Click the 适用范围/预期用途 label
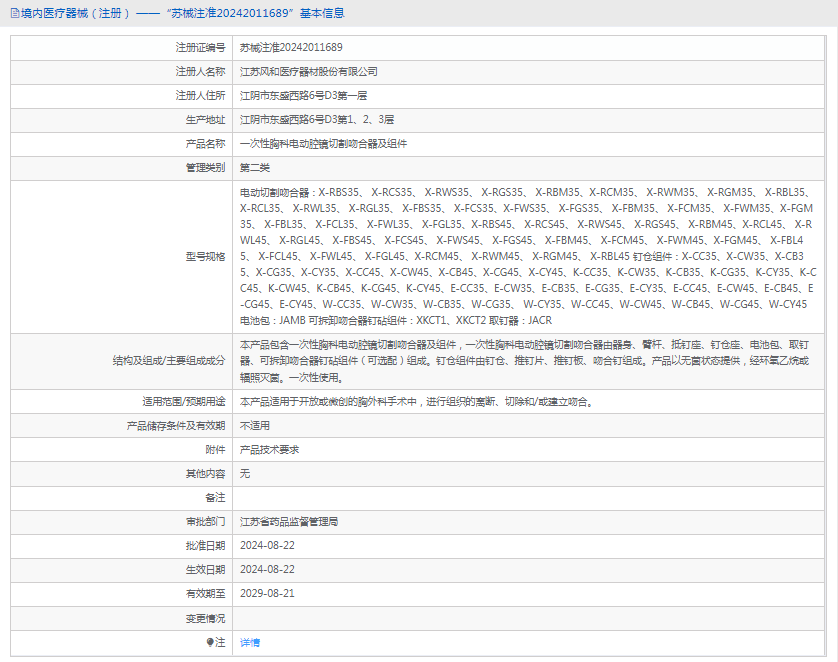Image resolution: width=838 pixels, height=662 pixels. (183, 402)
